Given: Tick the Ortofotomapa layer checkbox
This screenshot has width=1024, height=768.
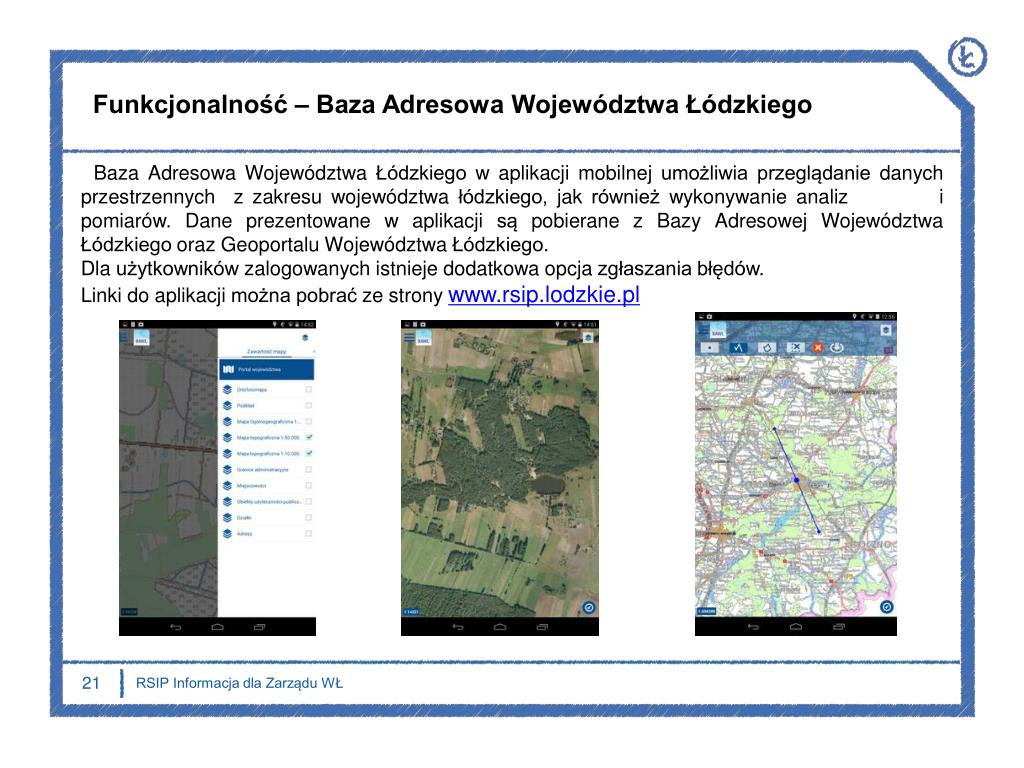Looking at the screenshot, I should click(309, 389).
